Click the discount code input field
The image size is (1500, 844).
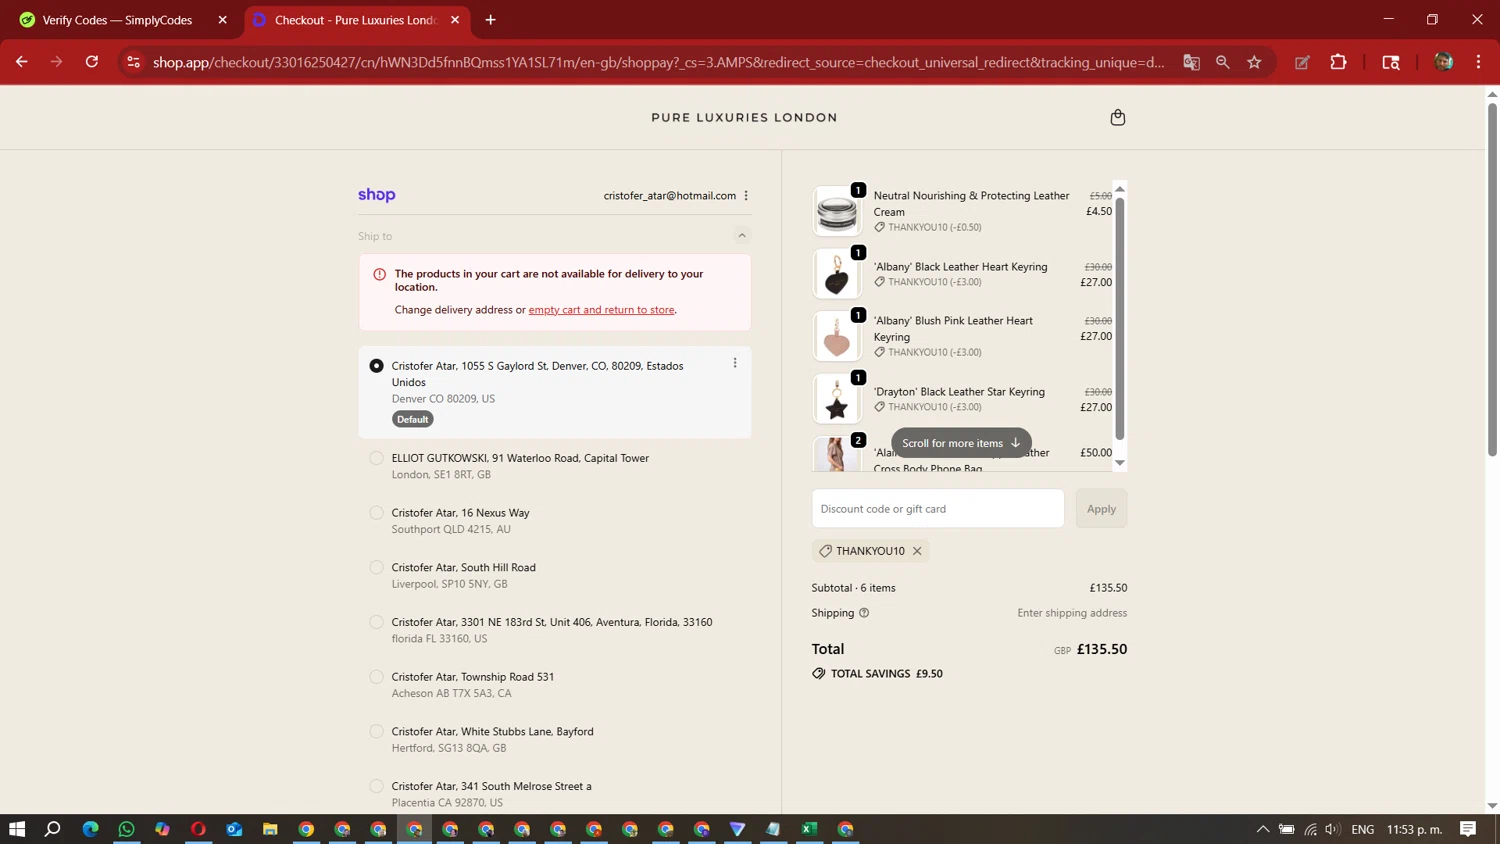(938, 509)
